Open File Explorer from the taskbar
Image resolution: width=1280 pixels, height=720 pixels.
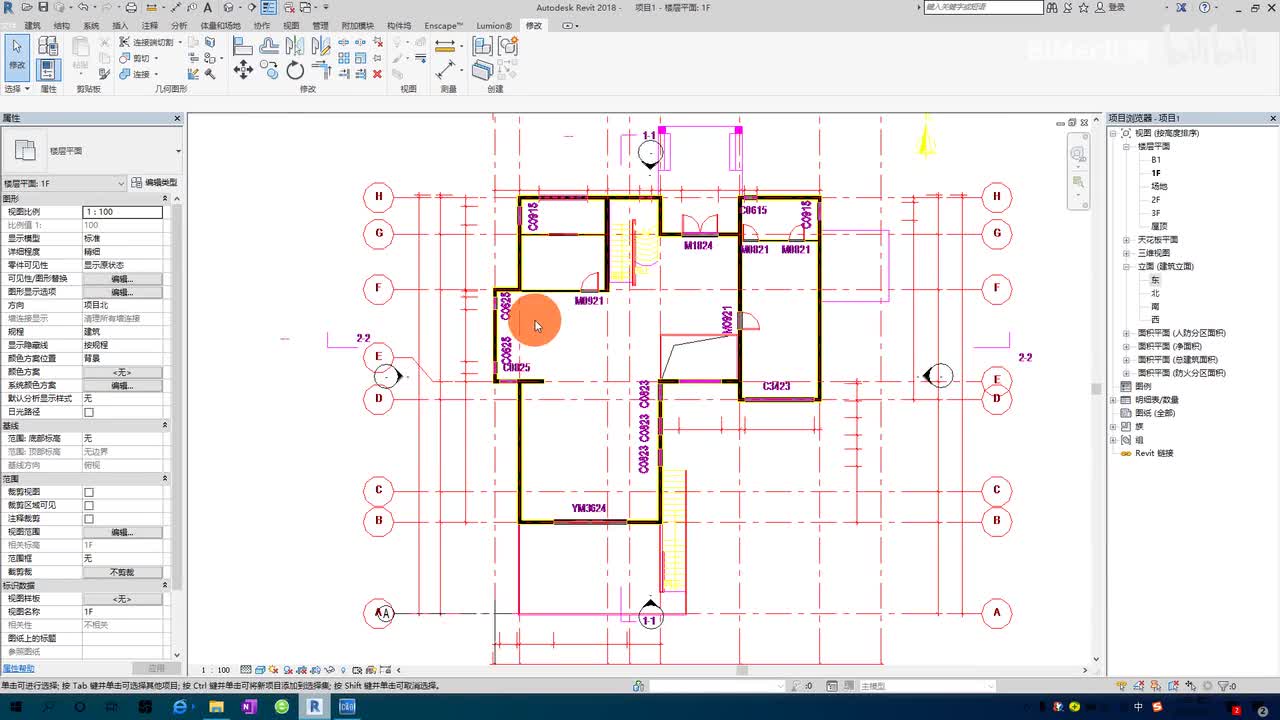pyautogui.click(x=216, y=707)
